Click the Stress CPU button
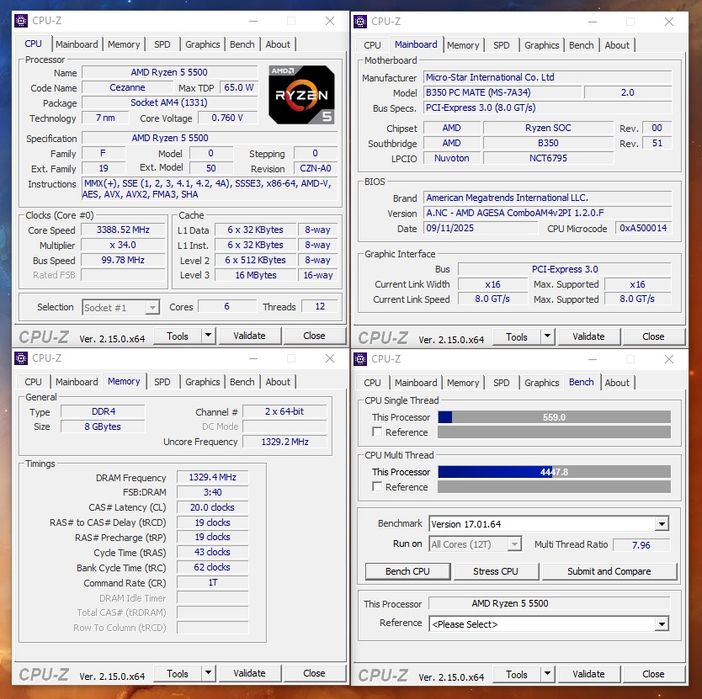The image size is (702, 699). pyautogui.click(x=496, y=571)
